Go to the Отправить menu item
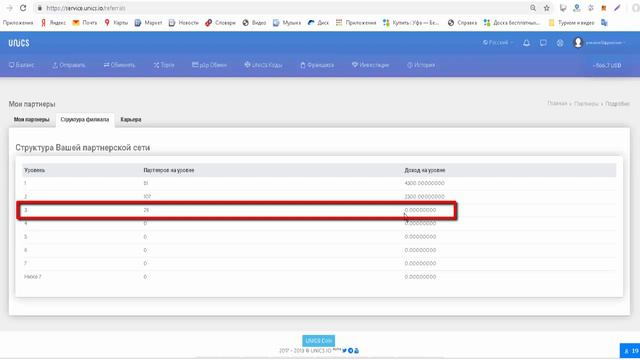The width and height of the screenshot is (640, 360). pyautogui.click(x=69, y=65)
